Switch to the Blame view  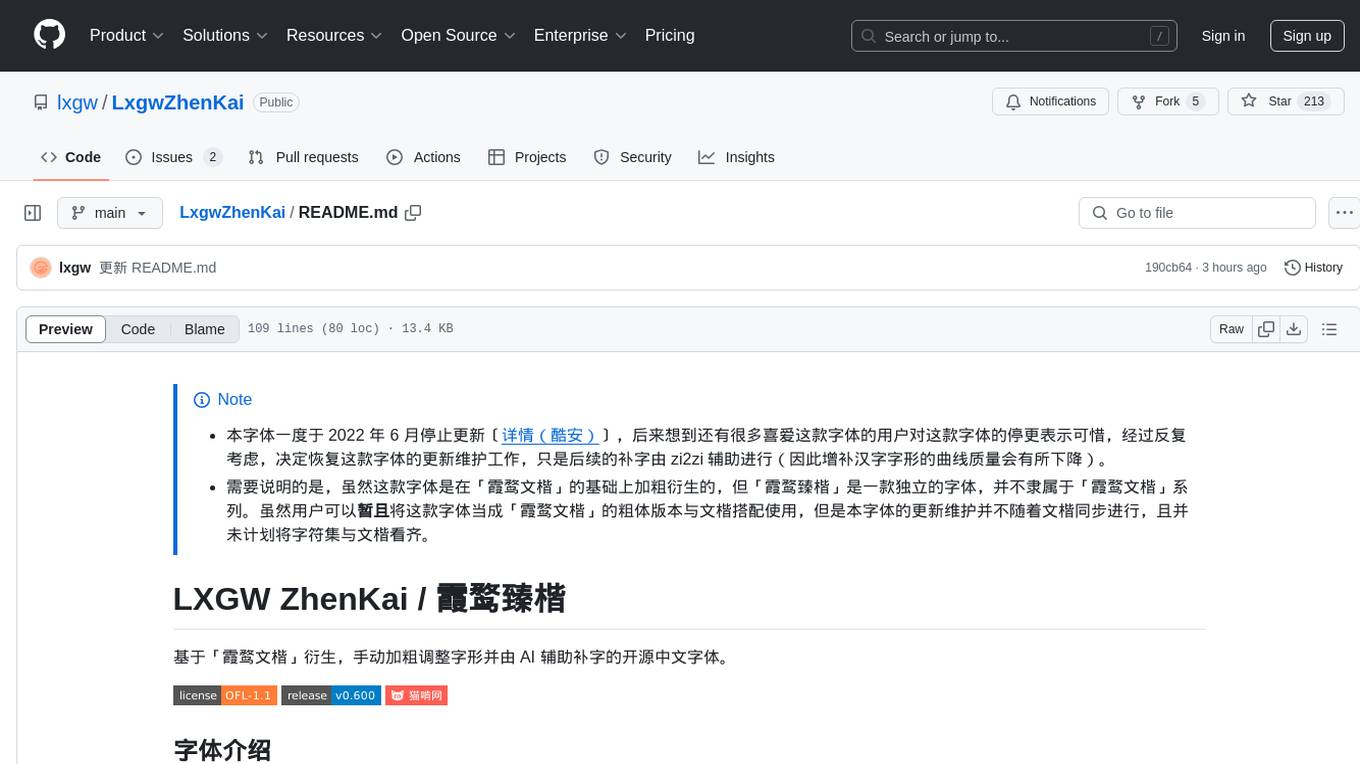point(204,329)
